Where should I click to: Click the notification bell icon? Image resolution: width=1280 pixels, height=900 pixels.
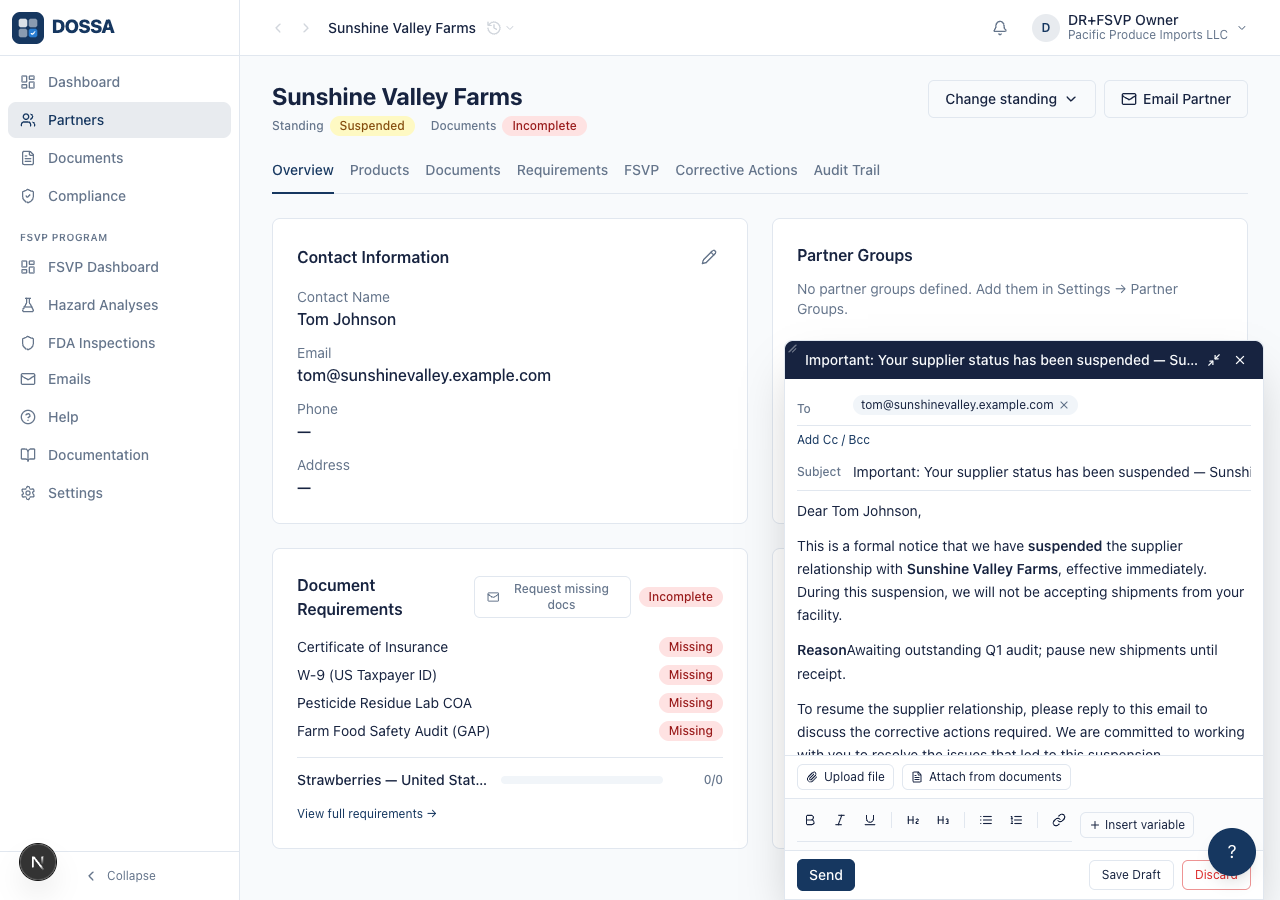coord(1000,28)
